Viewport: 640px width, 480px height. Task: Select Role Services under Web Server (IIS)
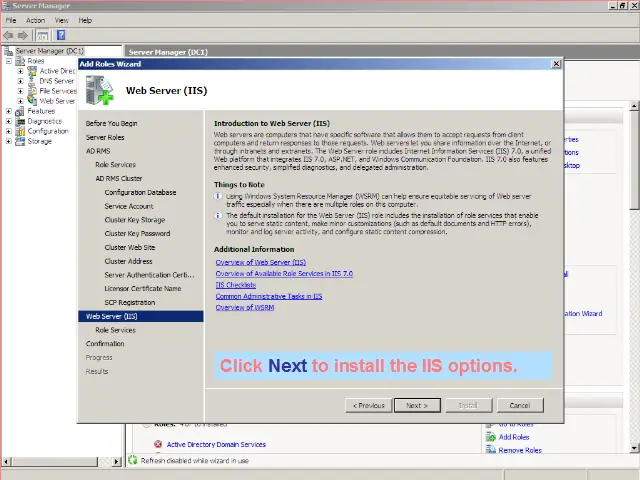(115, 330)
